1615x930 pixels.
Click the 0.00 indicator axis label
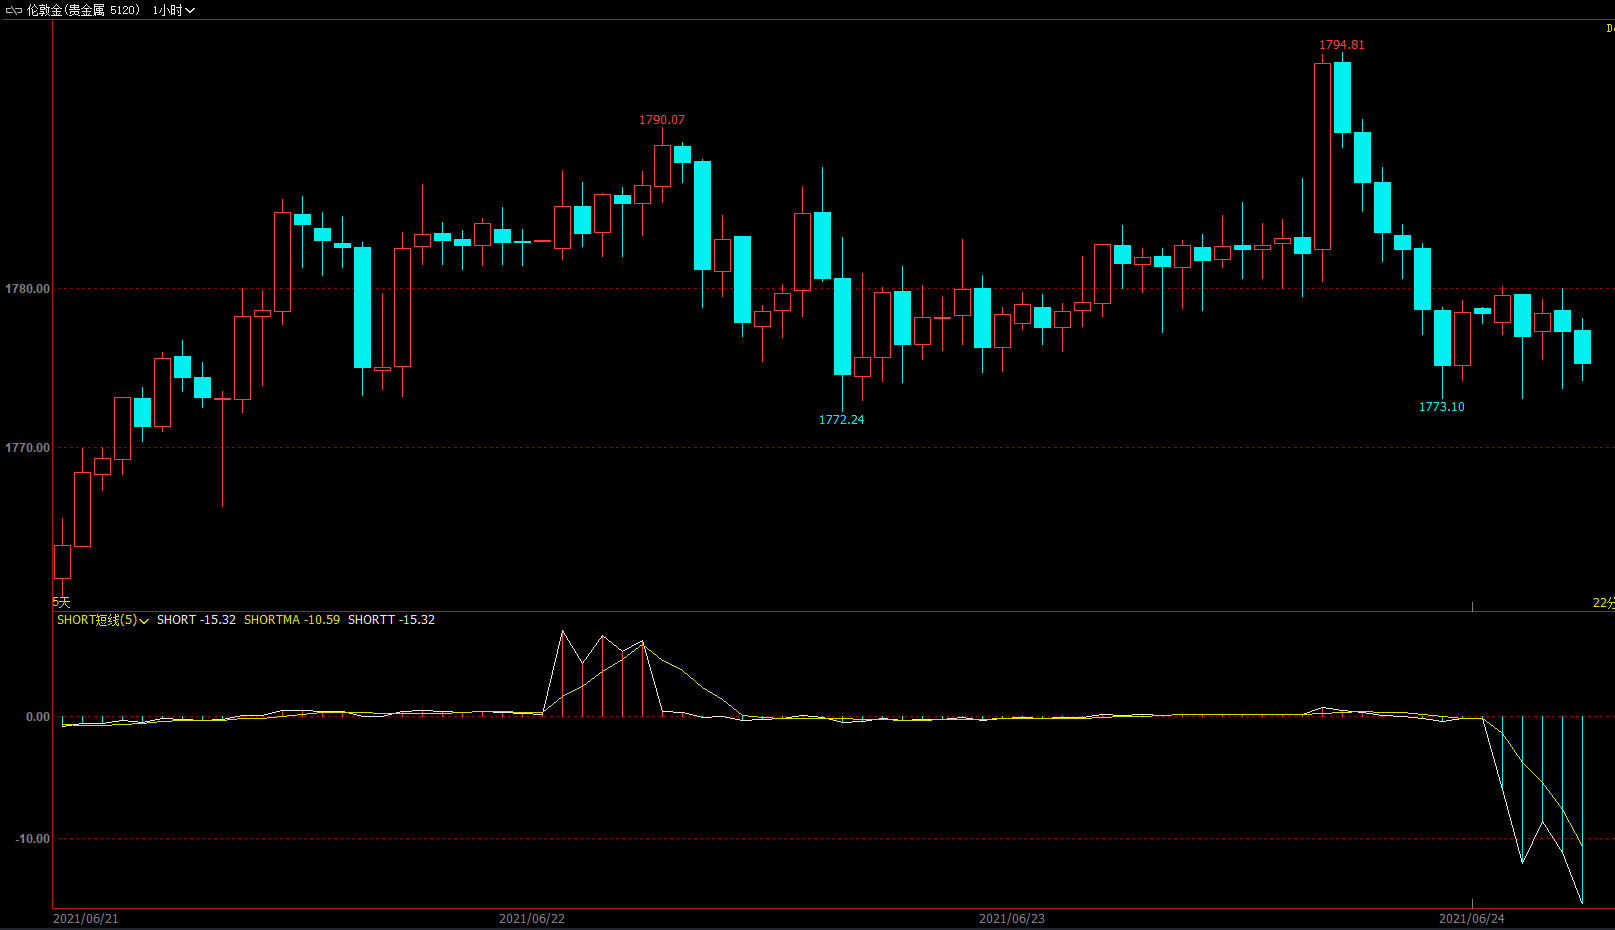pos(38,717)
